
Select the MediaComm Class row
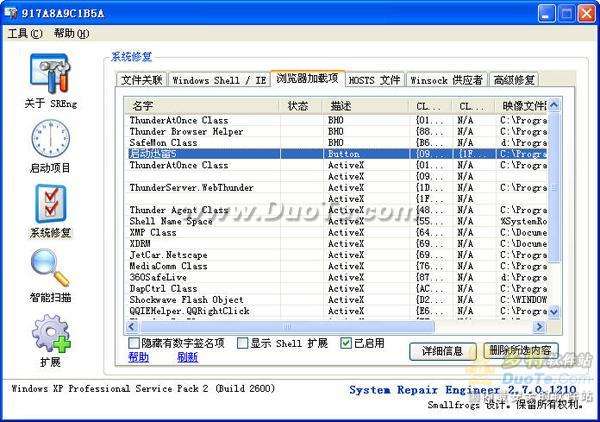point(337,266)
